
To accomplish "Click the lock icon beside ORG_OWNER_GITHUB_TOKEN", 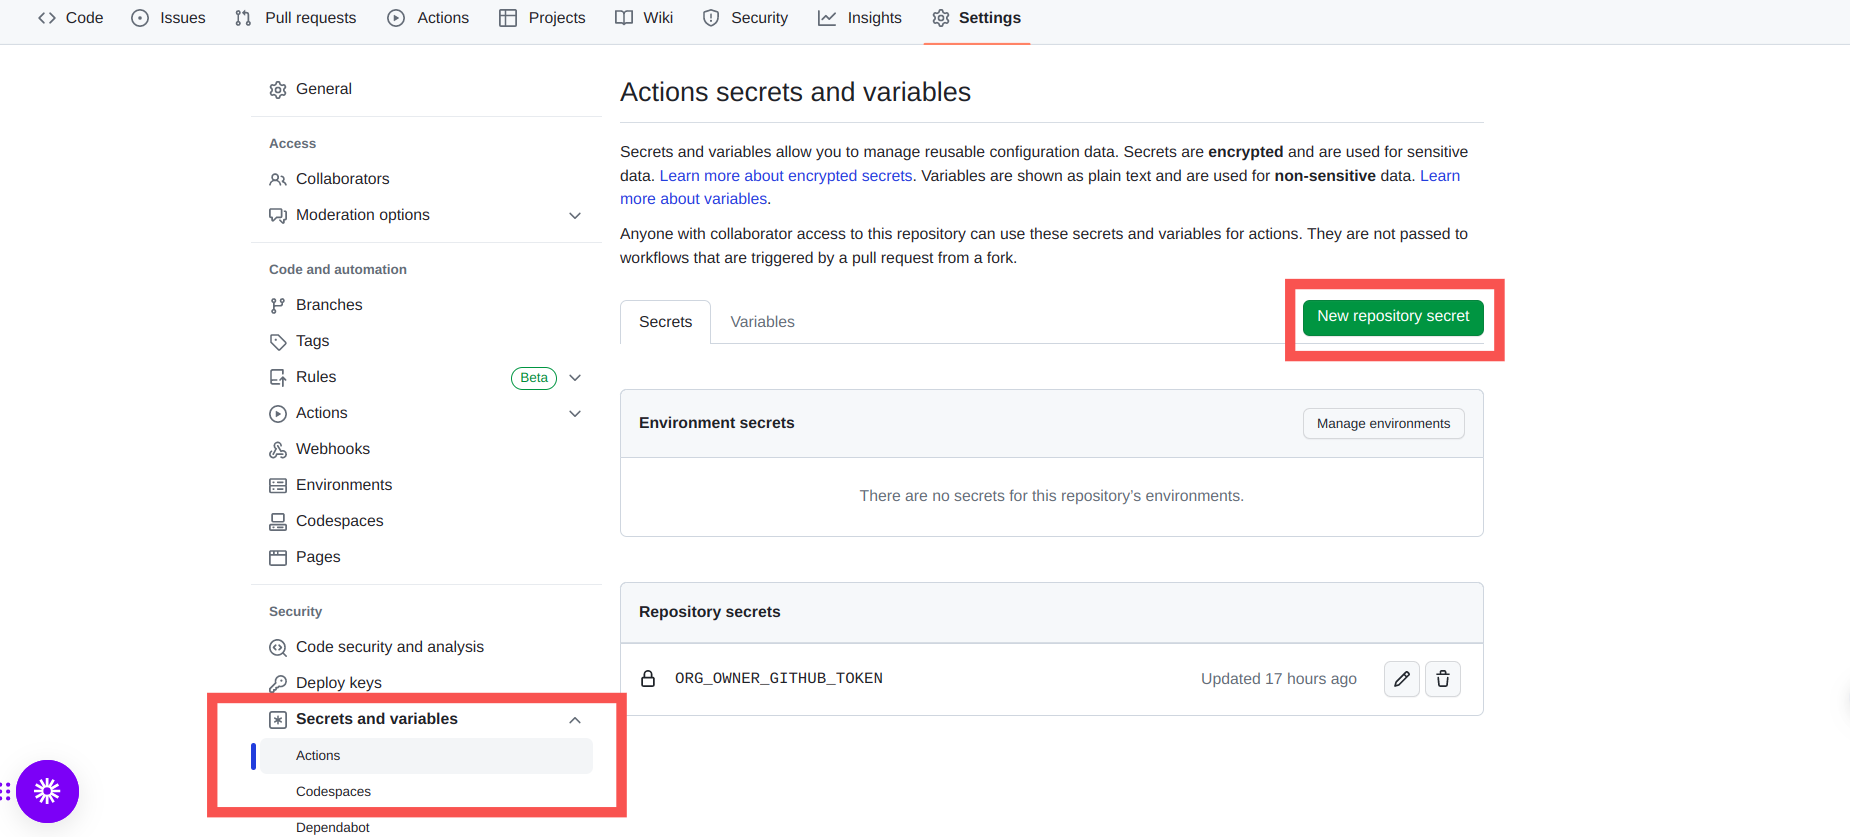I will 648,678.
